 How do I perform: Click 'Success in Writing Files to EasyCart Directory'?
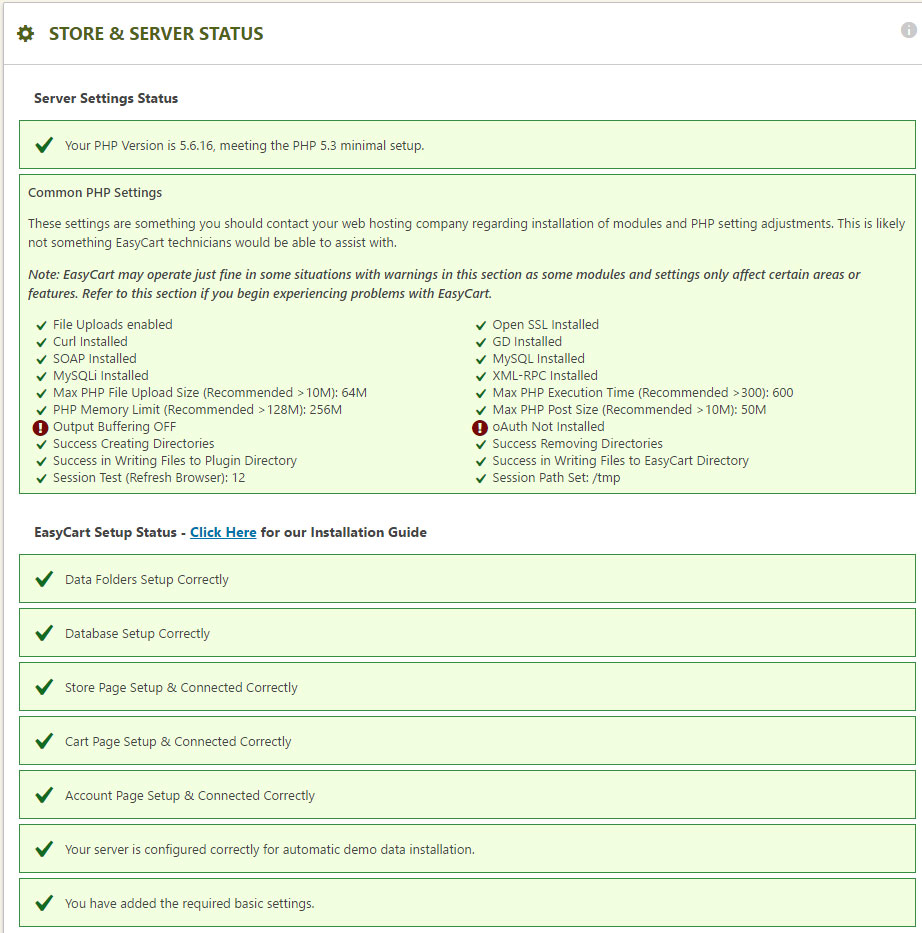pos(620,461)
